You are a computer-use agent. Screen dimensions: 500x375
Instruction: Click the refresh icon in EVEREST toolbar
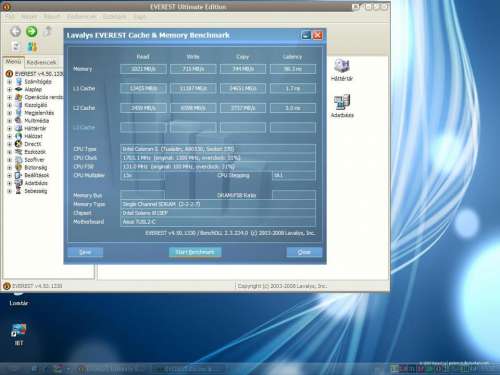point(16,47)
